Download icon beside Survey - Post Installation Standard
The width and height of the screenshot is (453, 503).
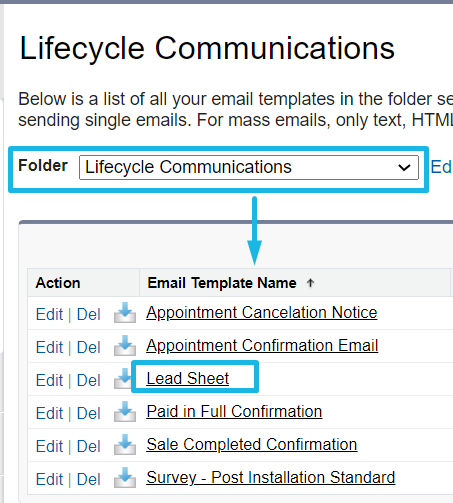125,478
